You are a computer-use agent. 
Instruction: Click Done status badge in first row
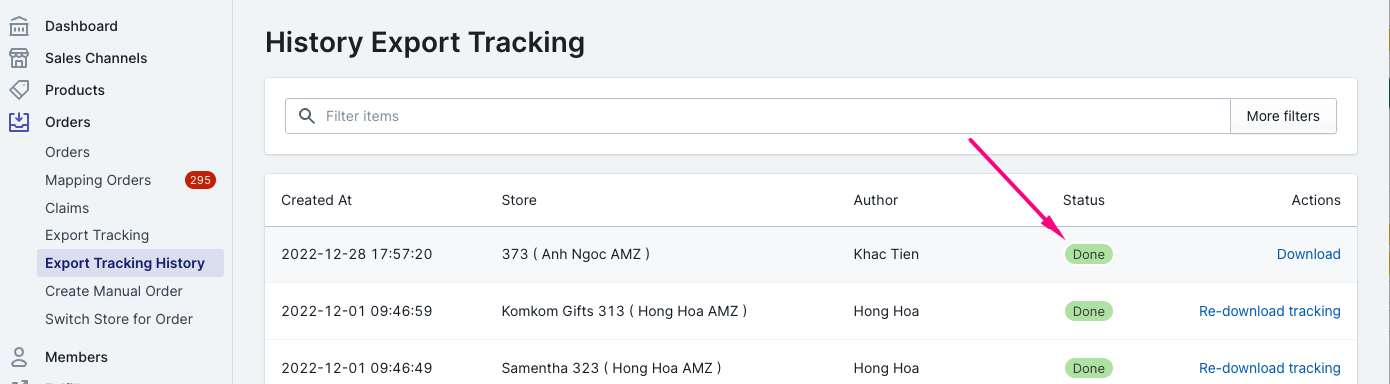tap(1088, 254)
